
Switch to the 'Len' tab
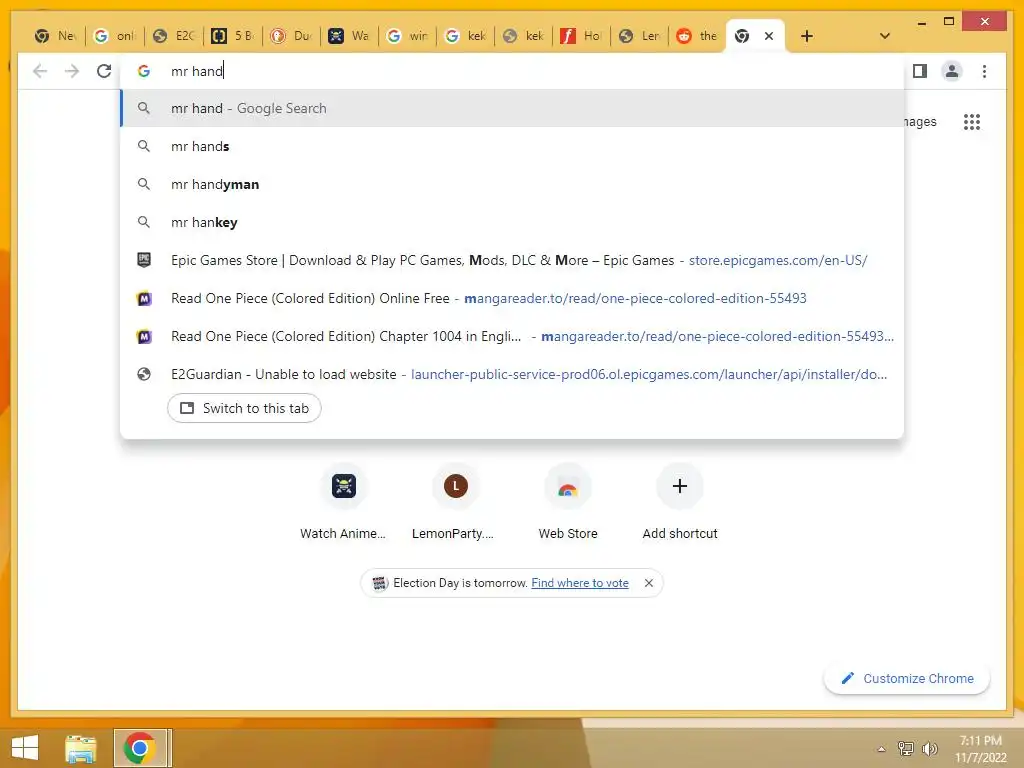pyautogui.click(x=639, y=36)
